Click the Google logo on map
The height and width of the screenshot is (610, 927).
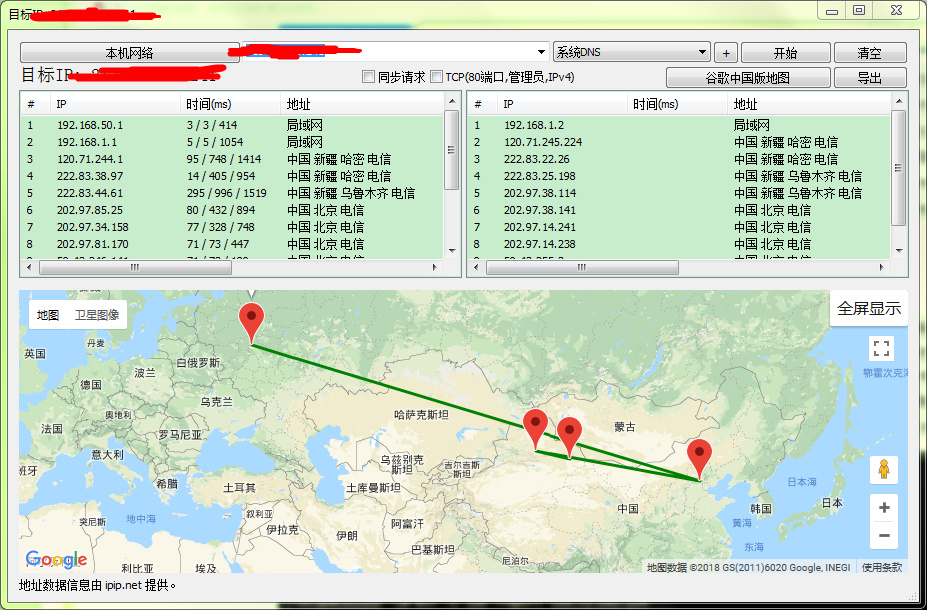(x=56, y=559)
